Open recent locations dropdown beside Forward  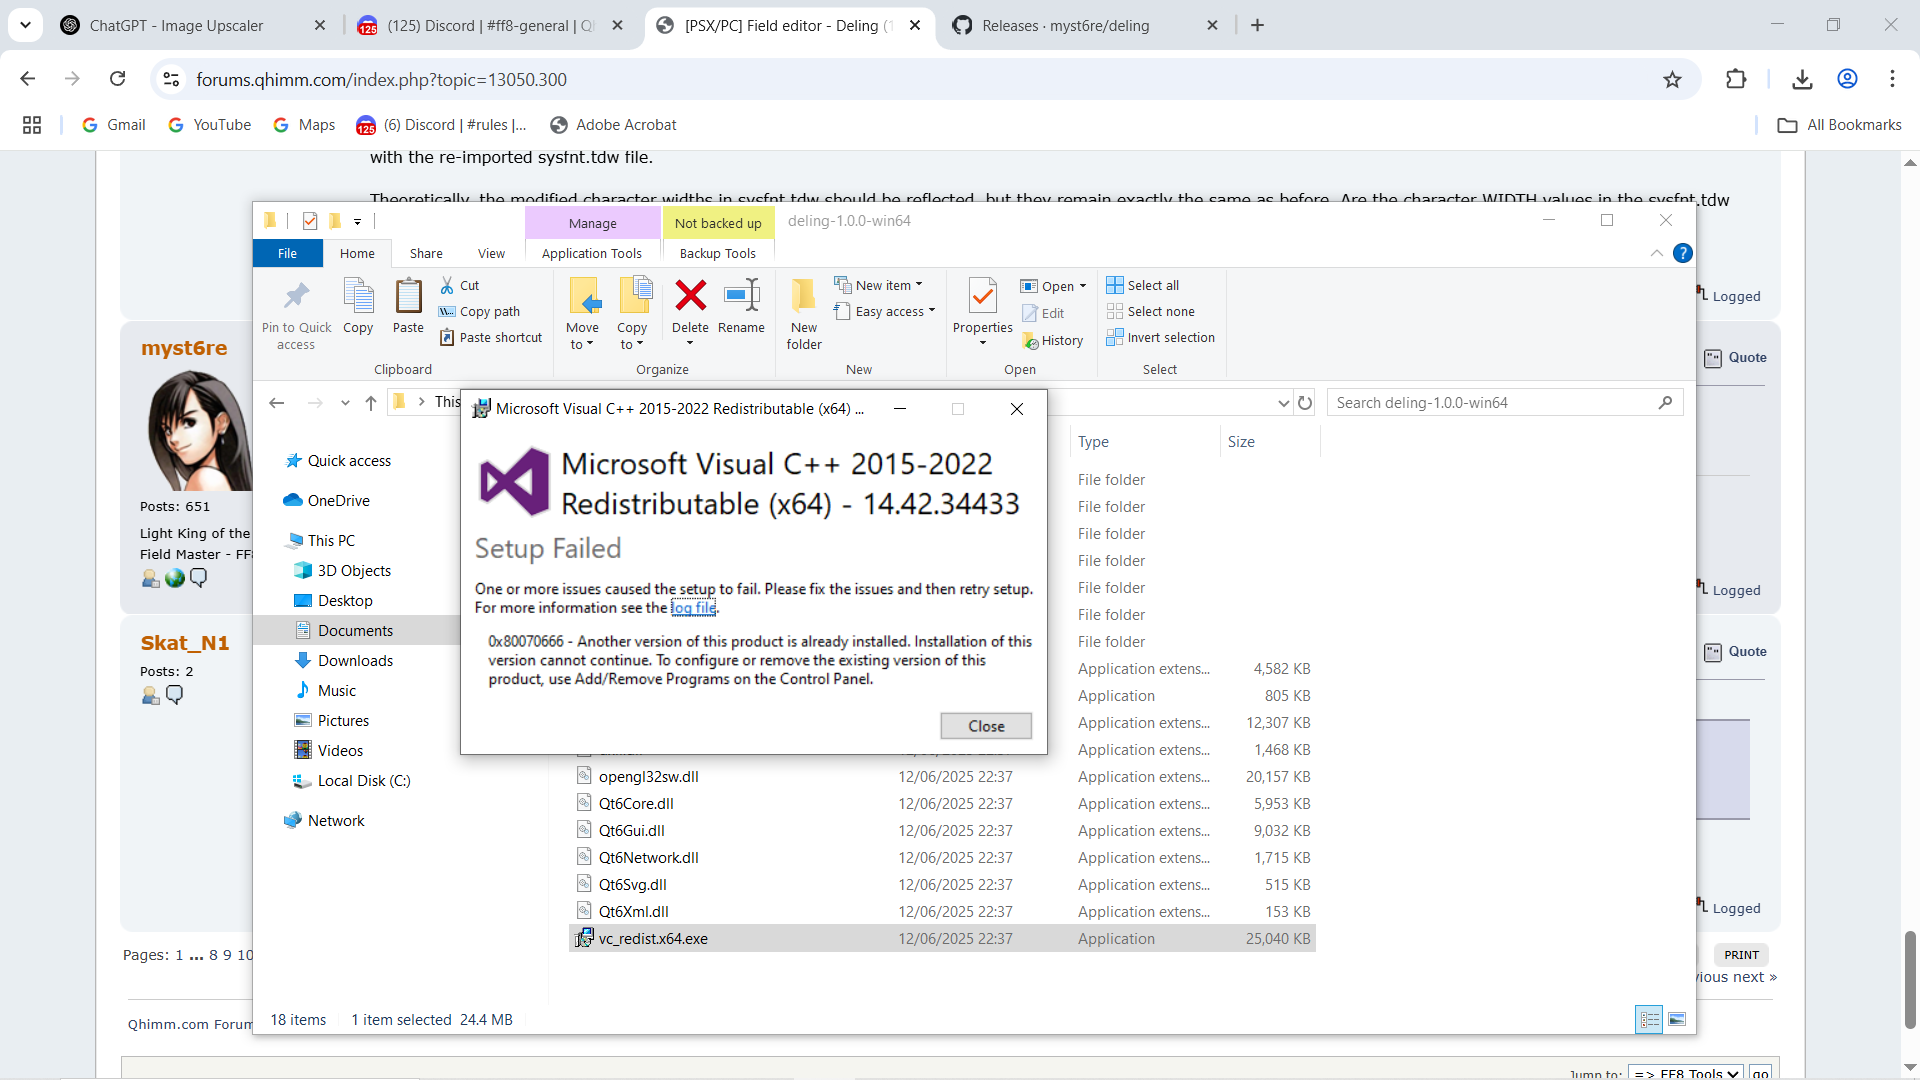pos(345,403)
